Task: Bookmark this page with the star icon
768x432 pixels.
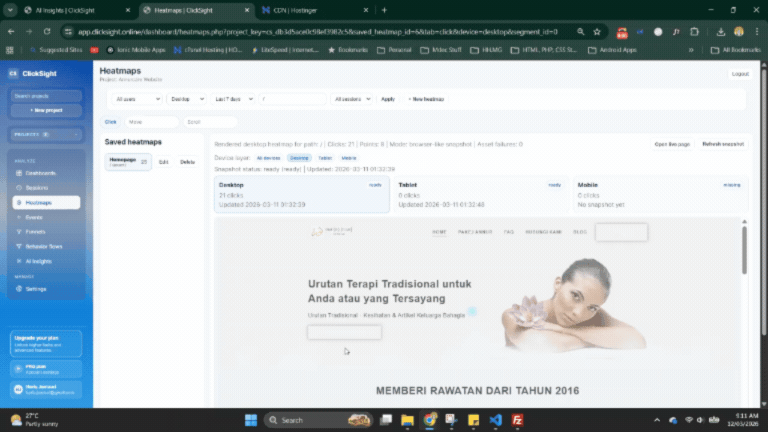Action: coord(599,31)
